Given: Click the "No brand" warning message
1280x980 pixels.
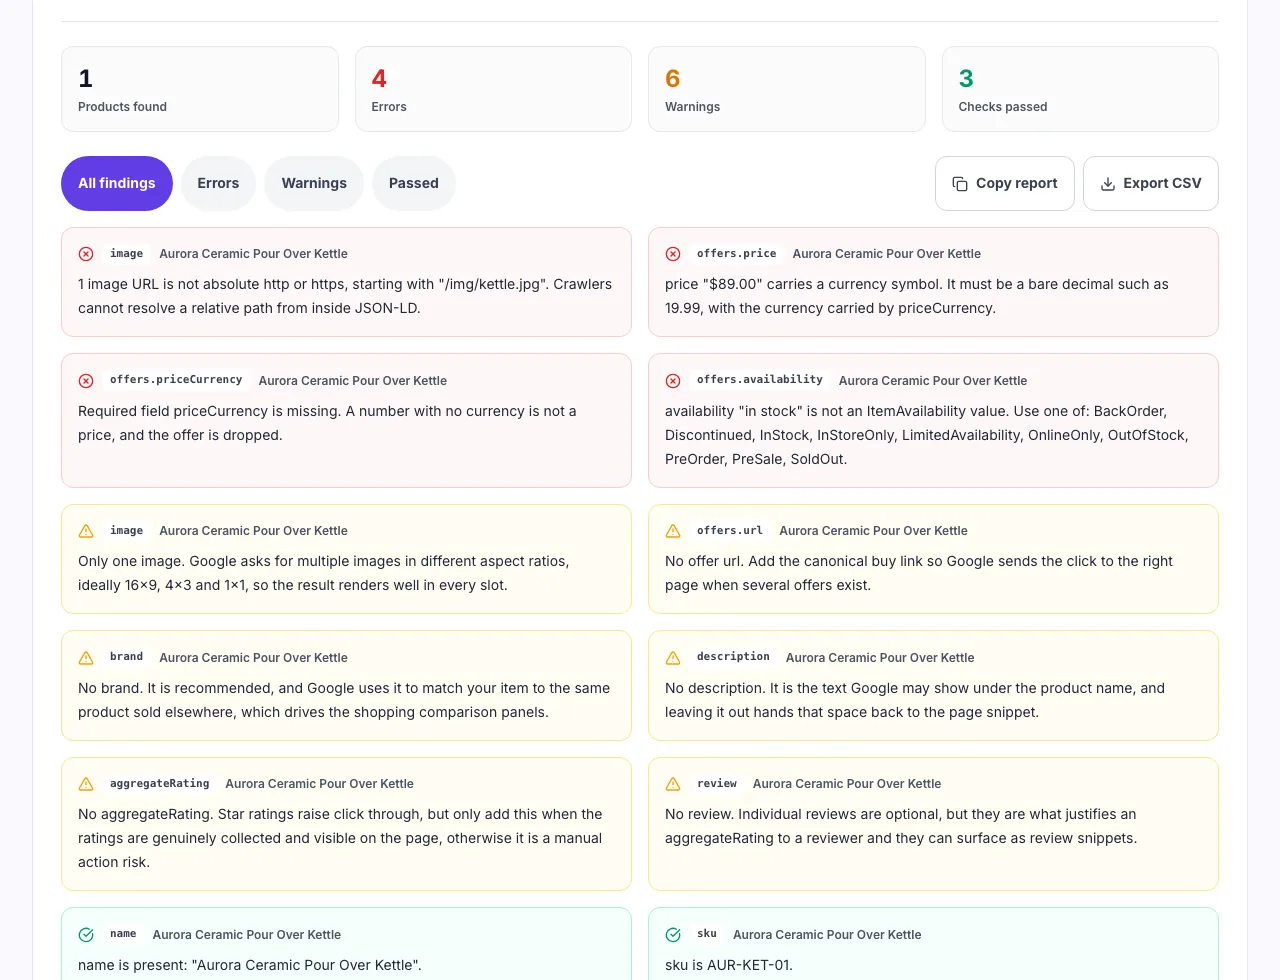Looking at the screenshot, I should [x=344, y=700].
